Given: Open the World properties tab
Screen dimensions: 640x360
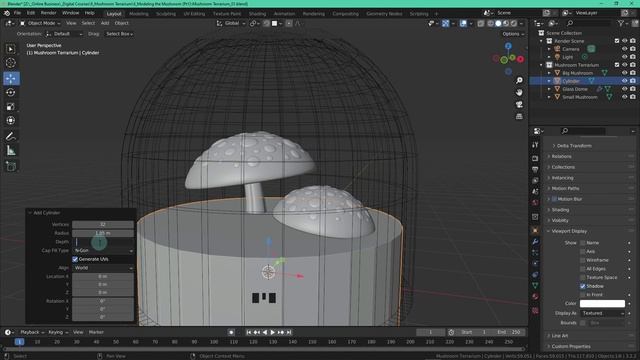Looking at the screenshot, I should pyautogui.click(x=535, y=202).
